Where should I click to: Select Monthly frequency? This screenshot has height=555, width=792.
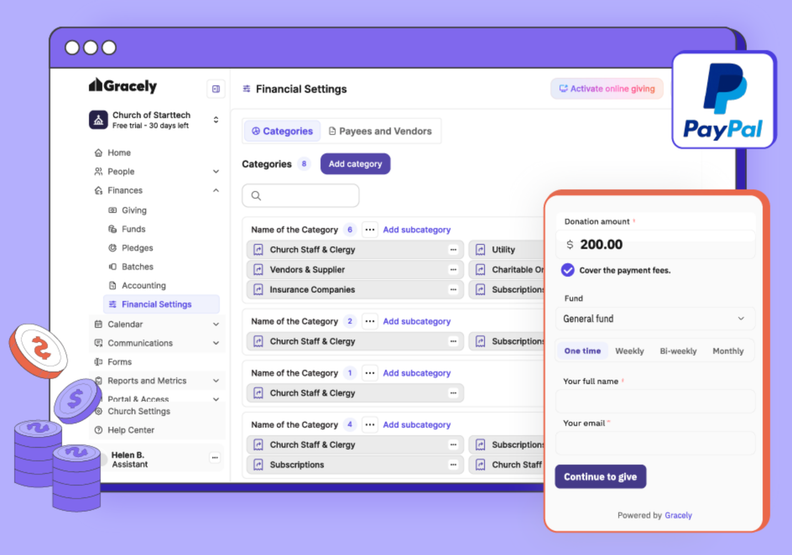pyautogui.click(x=728, y=351)
